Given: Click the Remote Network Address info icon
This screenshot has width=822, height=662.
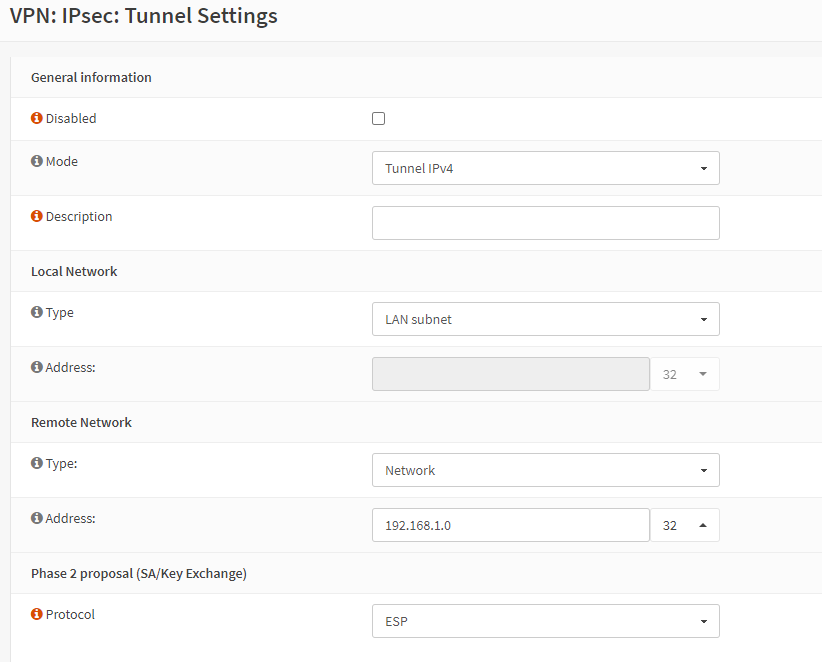Looking at the screenshot, I should [37, 518].
